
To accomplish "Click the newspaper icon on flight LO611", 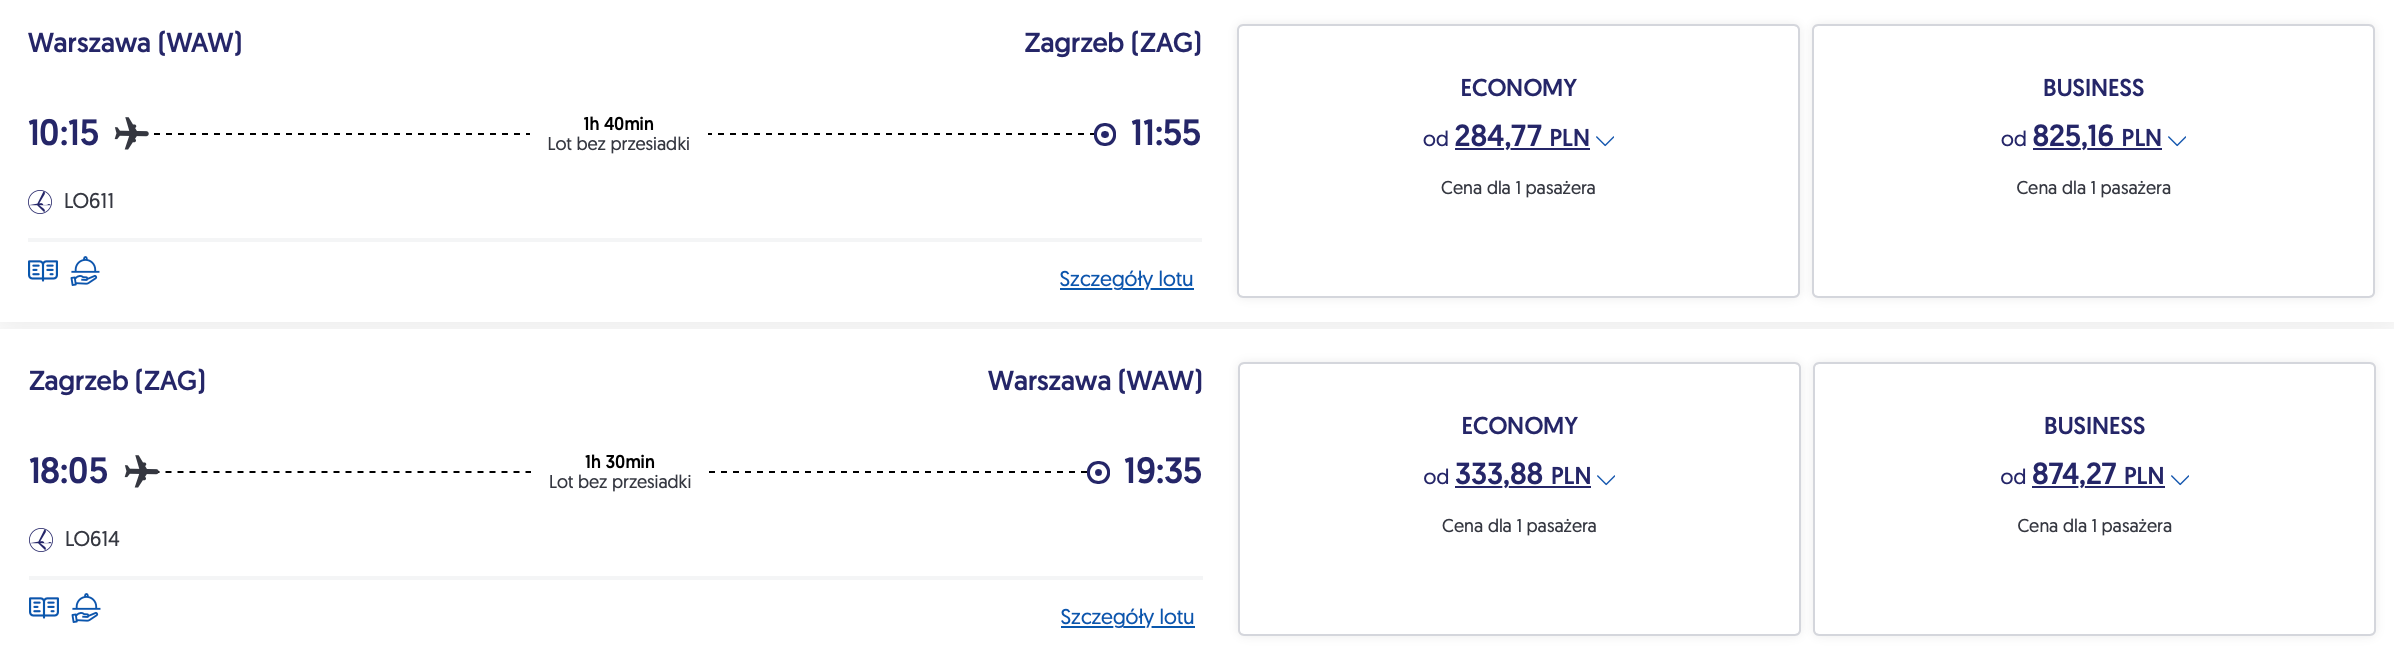I will coord(43,271).
